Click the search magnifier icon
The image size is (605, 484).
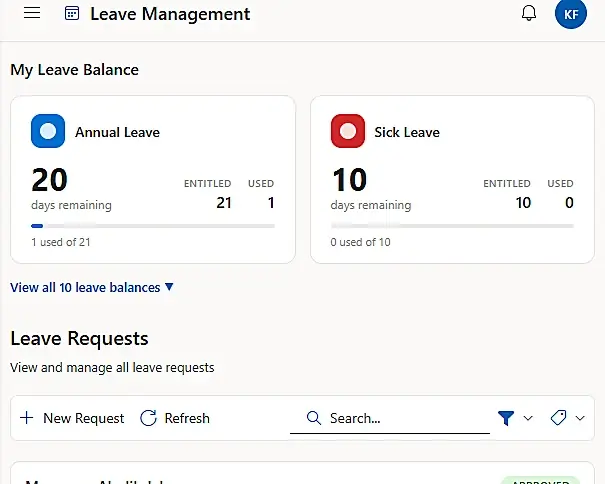point(314,418)
